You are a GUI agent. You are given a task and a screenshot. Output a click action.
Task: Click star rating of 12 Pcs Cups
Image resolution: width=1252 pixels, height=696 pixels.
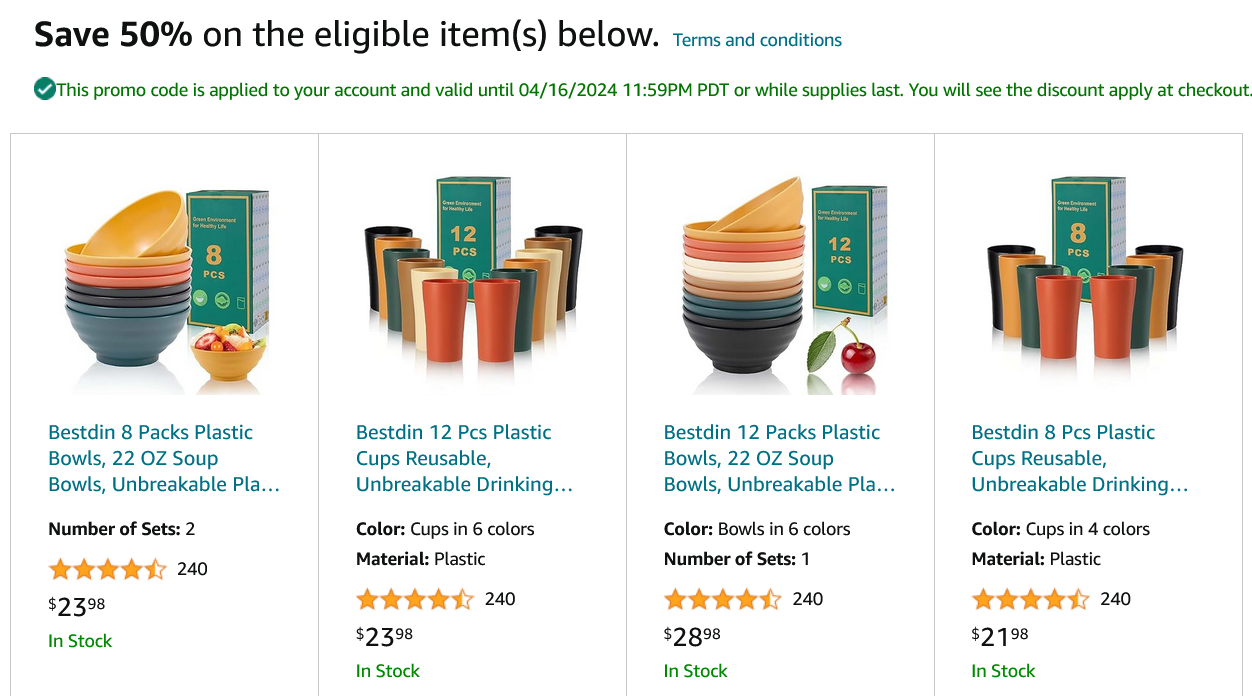tap(415, 600)
